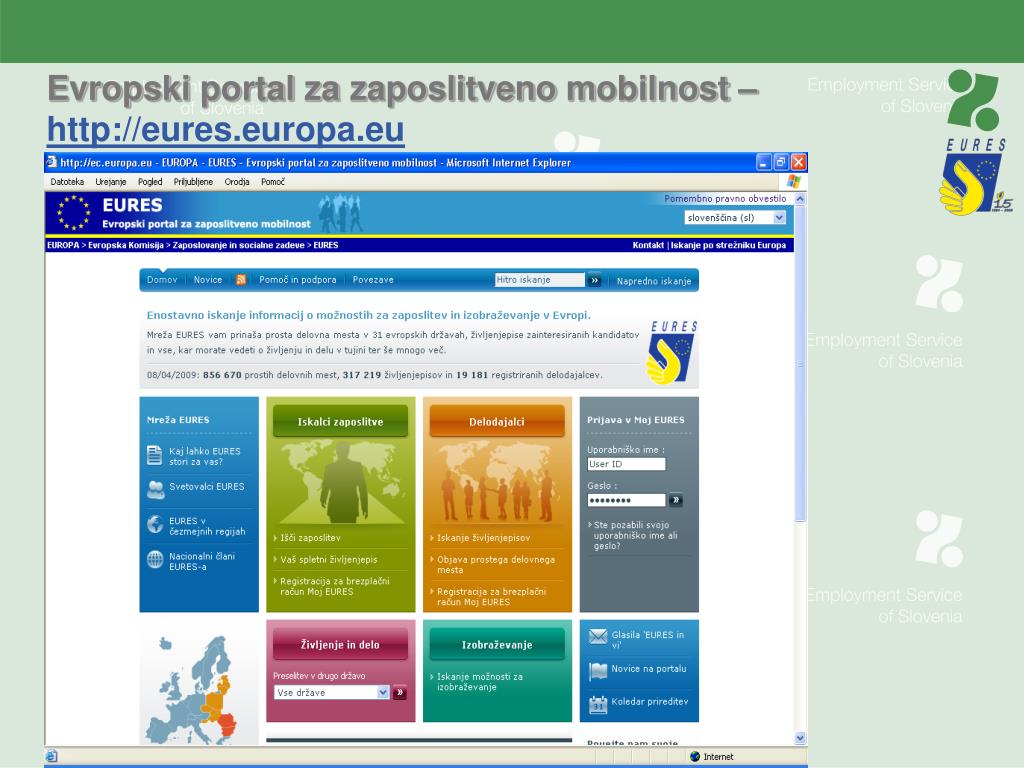Click the Delodajalci button
The height and width of the screenshot is (768, 1024).
(x=497, y=421)
